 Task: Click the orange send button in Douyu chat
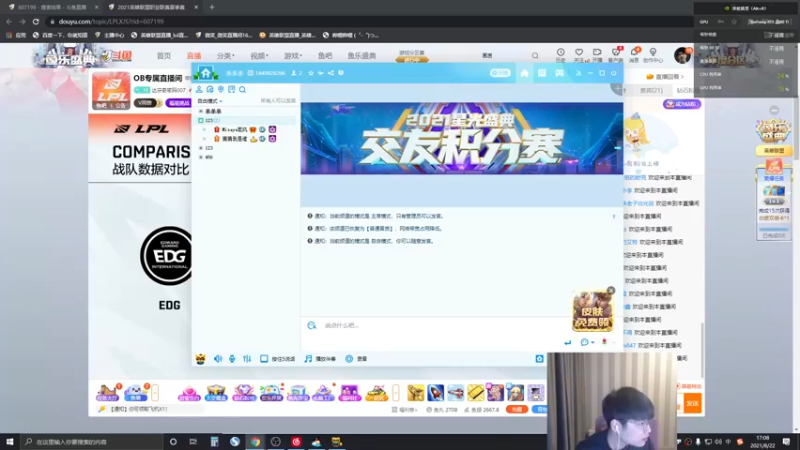pos(692,403)
